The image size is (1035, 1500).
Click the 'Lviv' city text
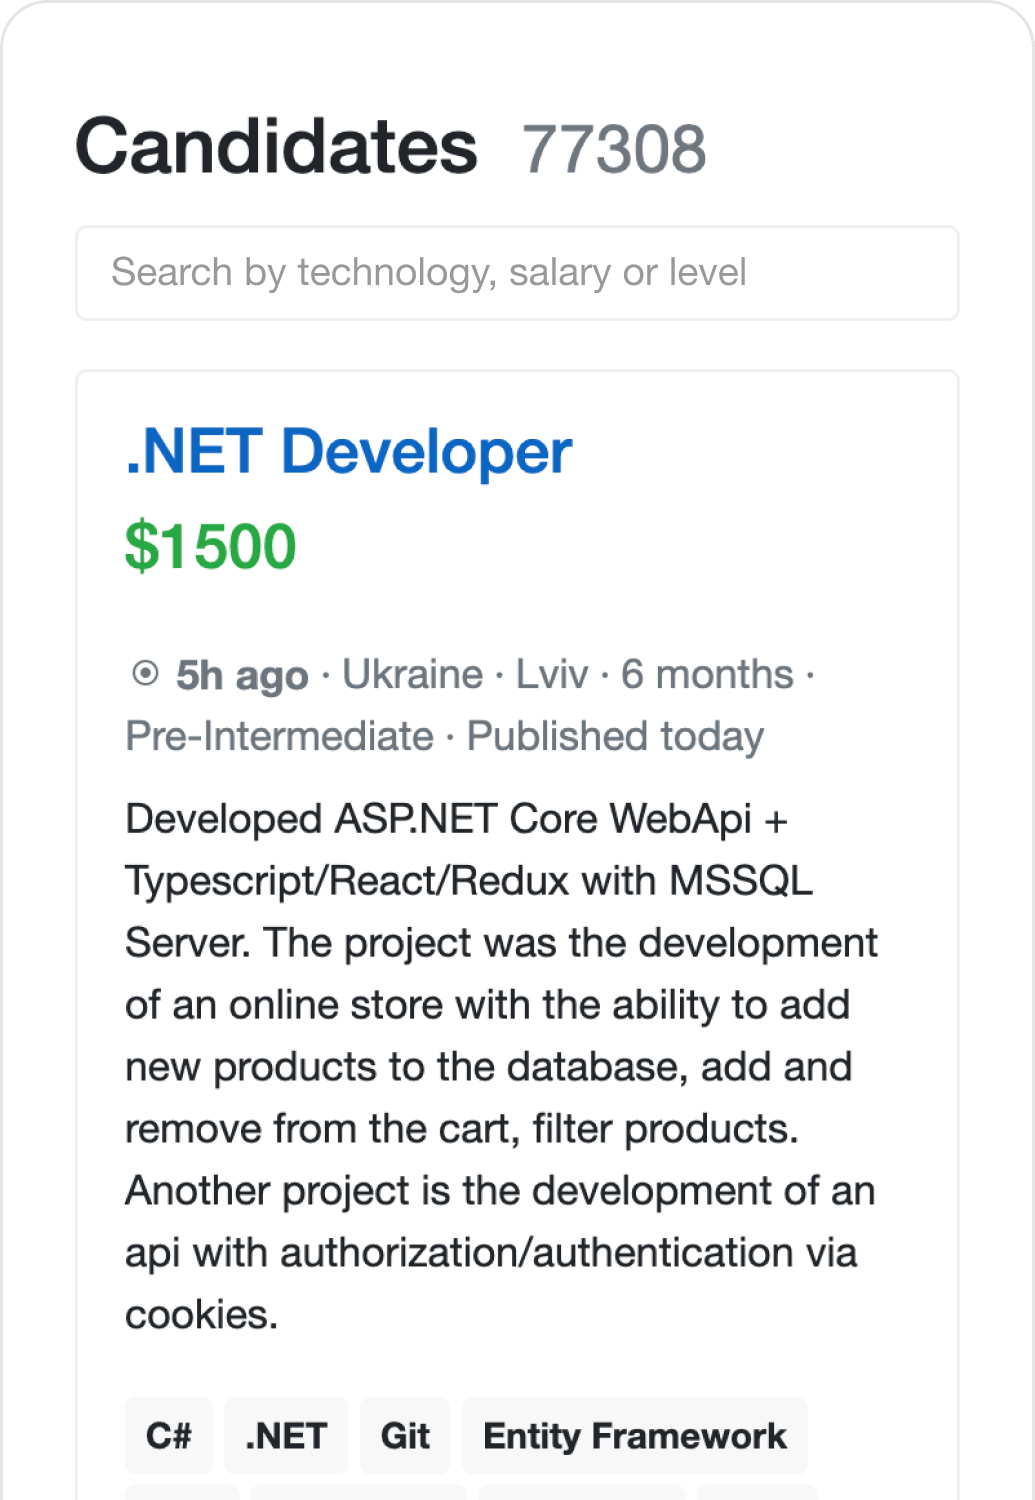click(552, 675)
